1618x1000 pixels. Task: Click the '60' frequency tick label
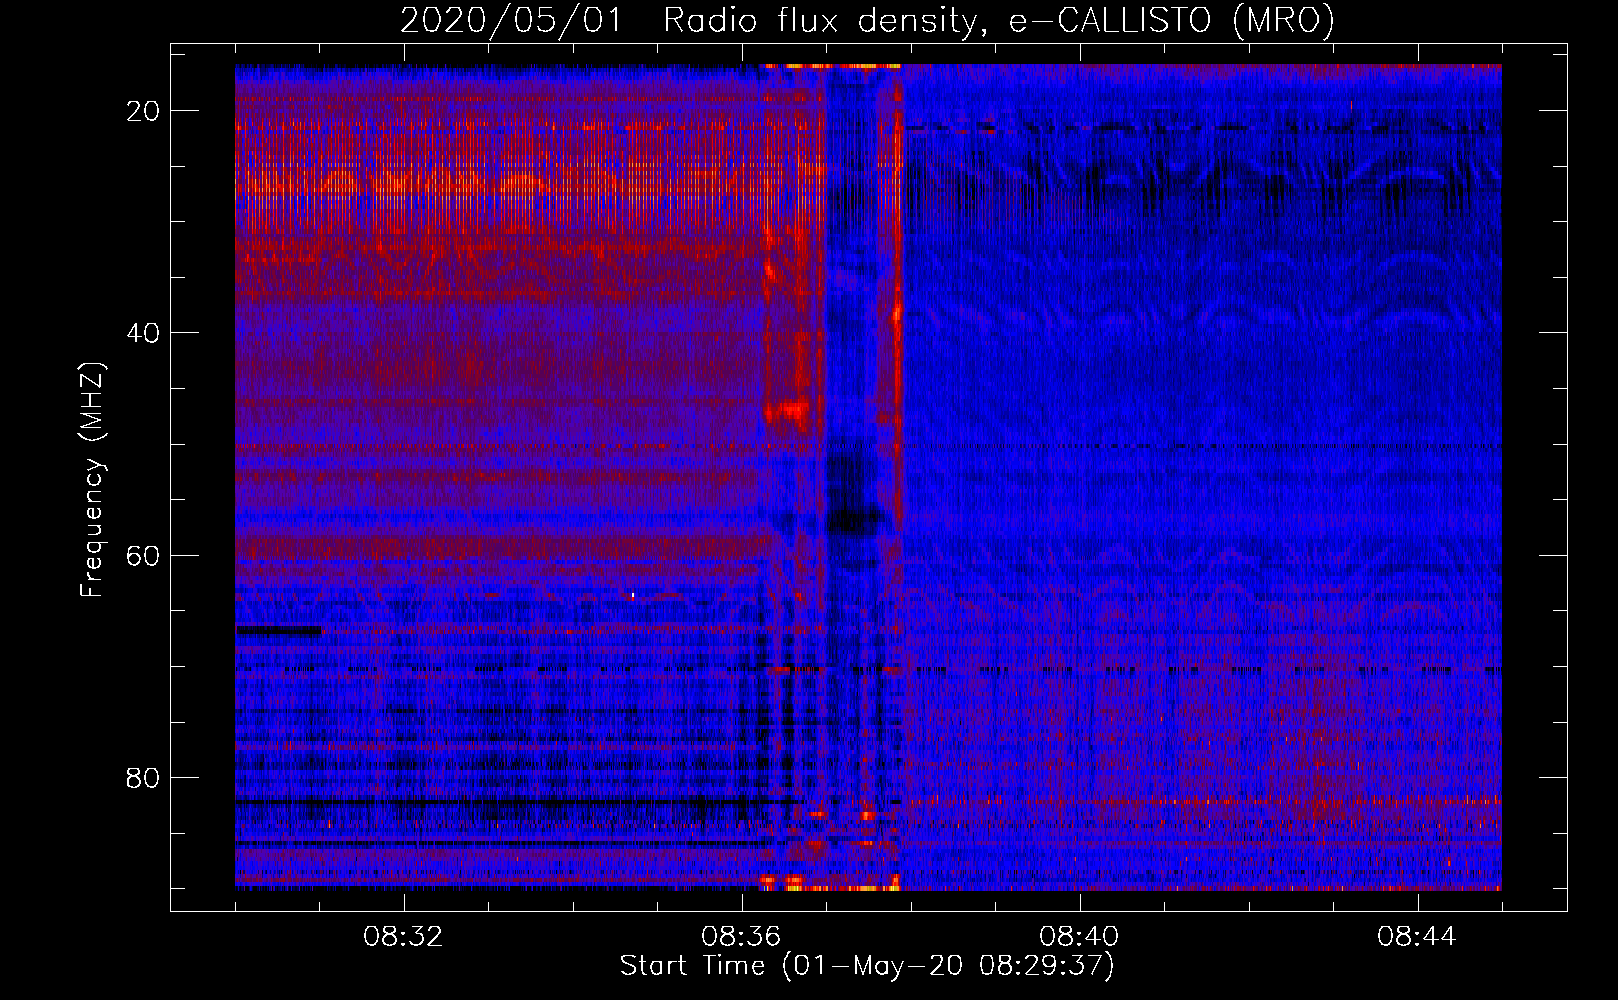144,555
